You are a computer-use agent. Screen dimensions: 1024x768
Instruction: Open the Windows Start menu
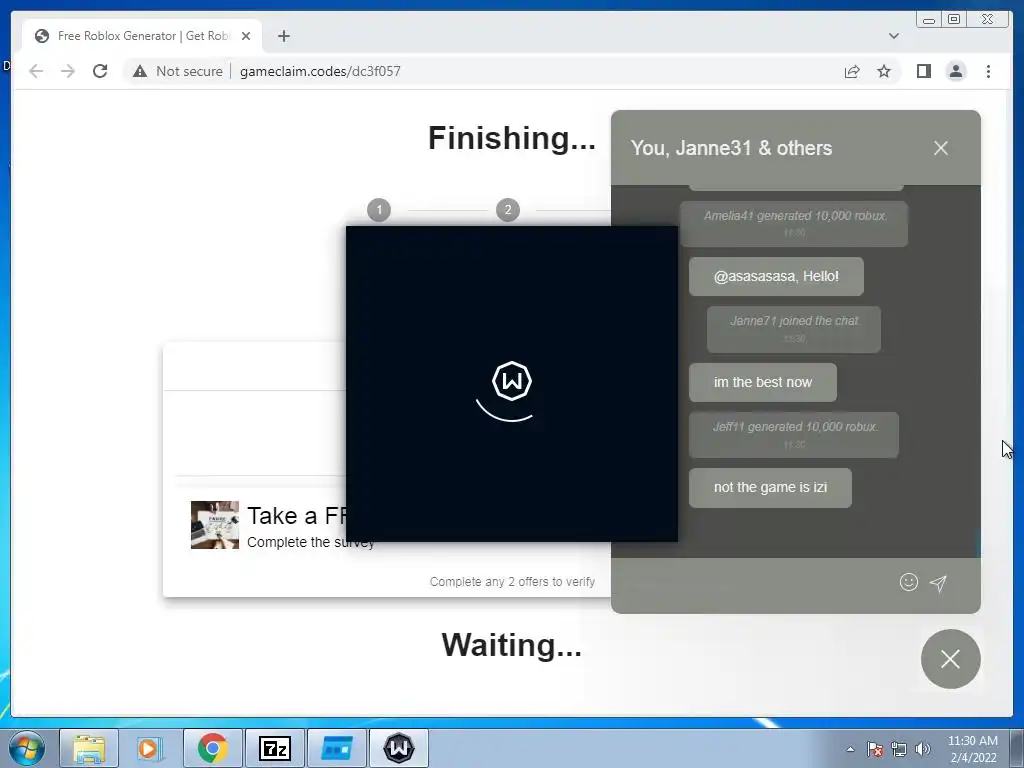point(27,748)
